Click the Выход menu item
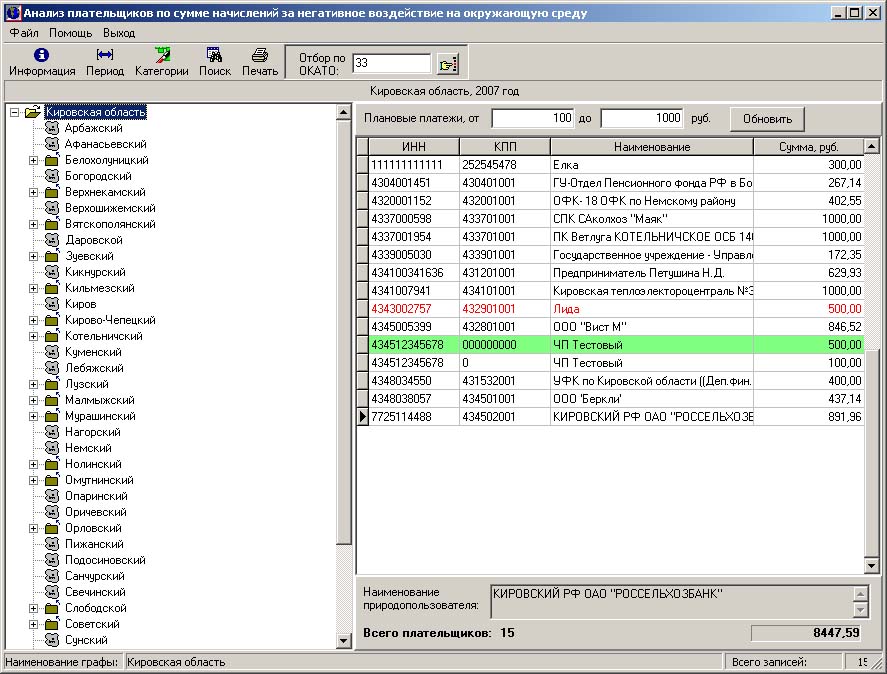The height and width of the screenshot is (674, 887). coord(119,33)
